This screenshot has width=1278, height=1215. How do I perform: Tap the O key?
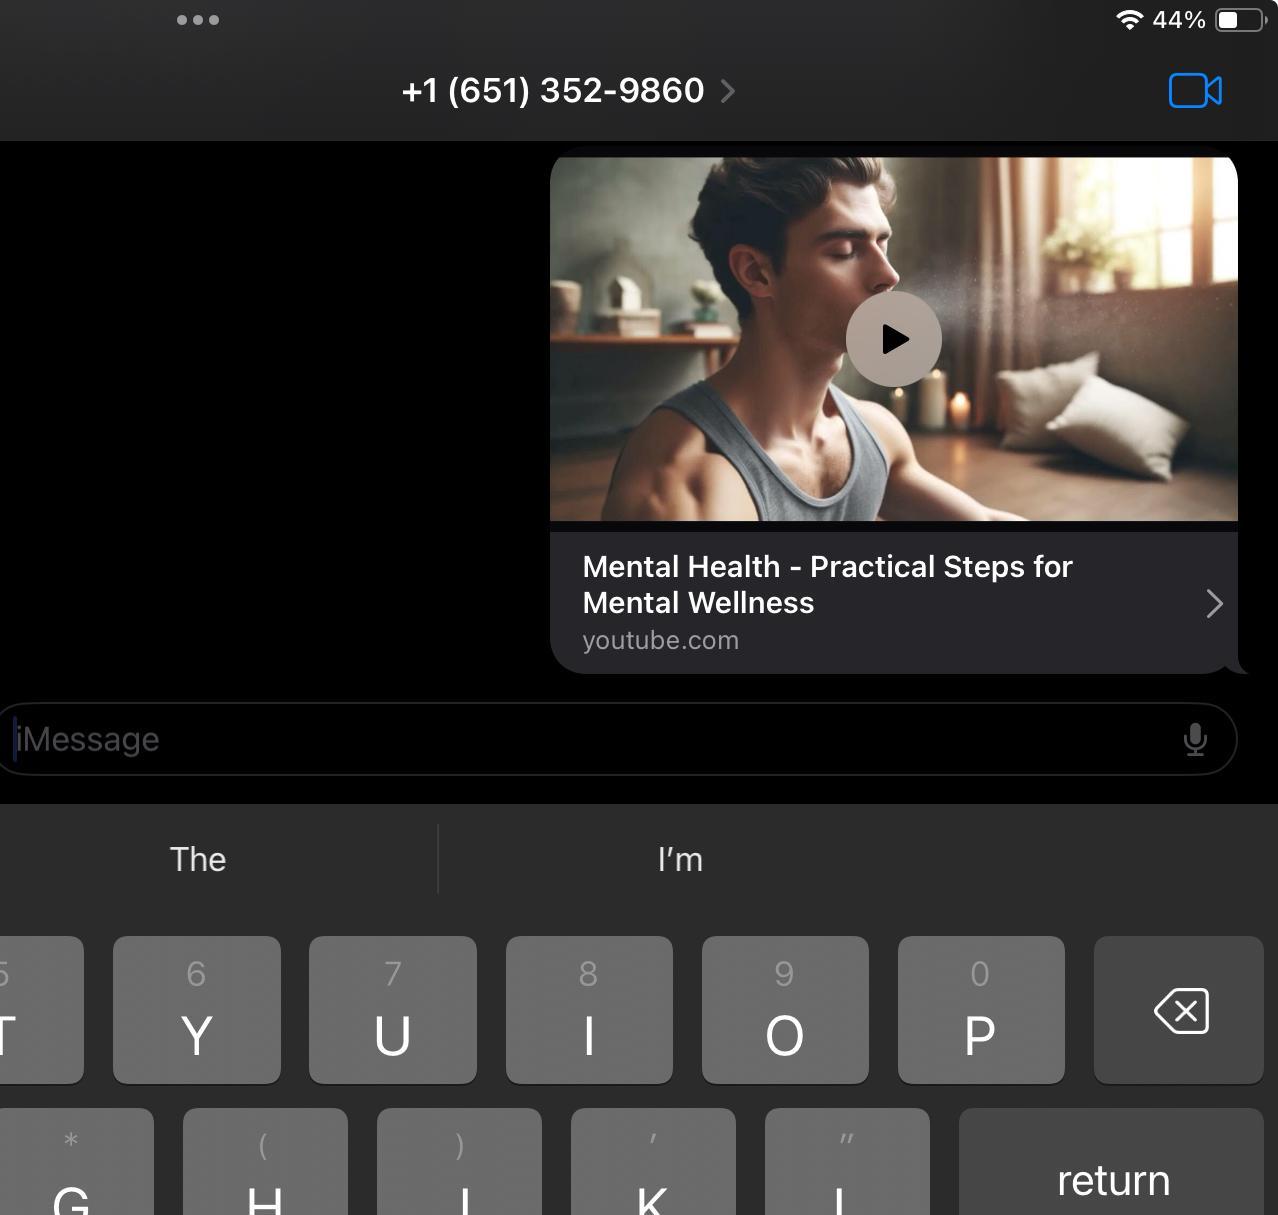click(x=785, y=1010)
